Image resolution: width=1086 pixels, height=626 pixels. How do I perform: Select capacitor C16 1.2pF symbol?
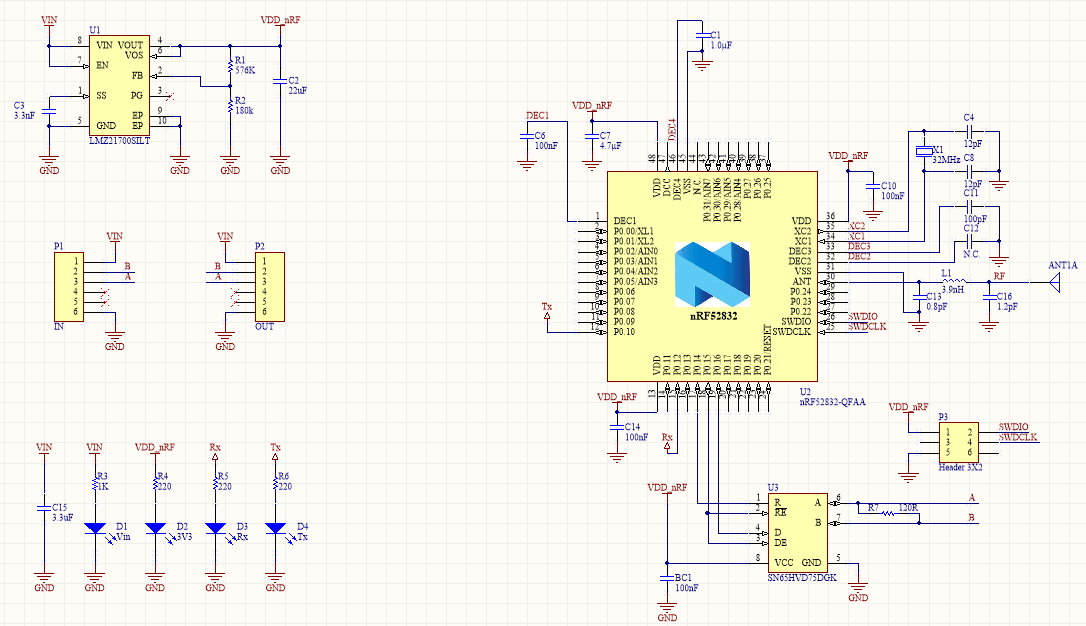coord(989,296)
